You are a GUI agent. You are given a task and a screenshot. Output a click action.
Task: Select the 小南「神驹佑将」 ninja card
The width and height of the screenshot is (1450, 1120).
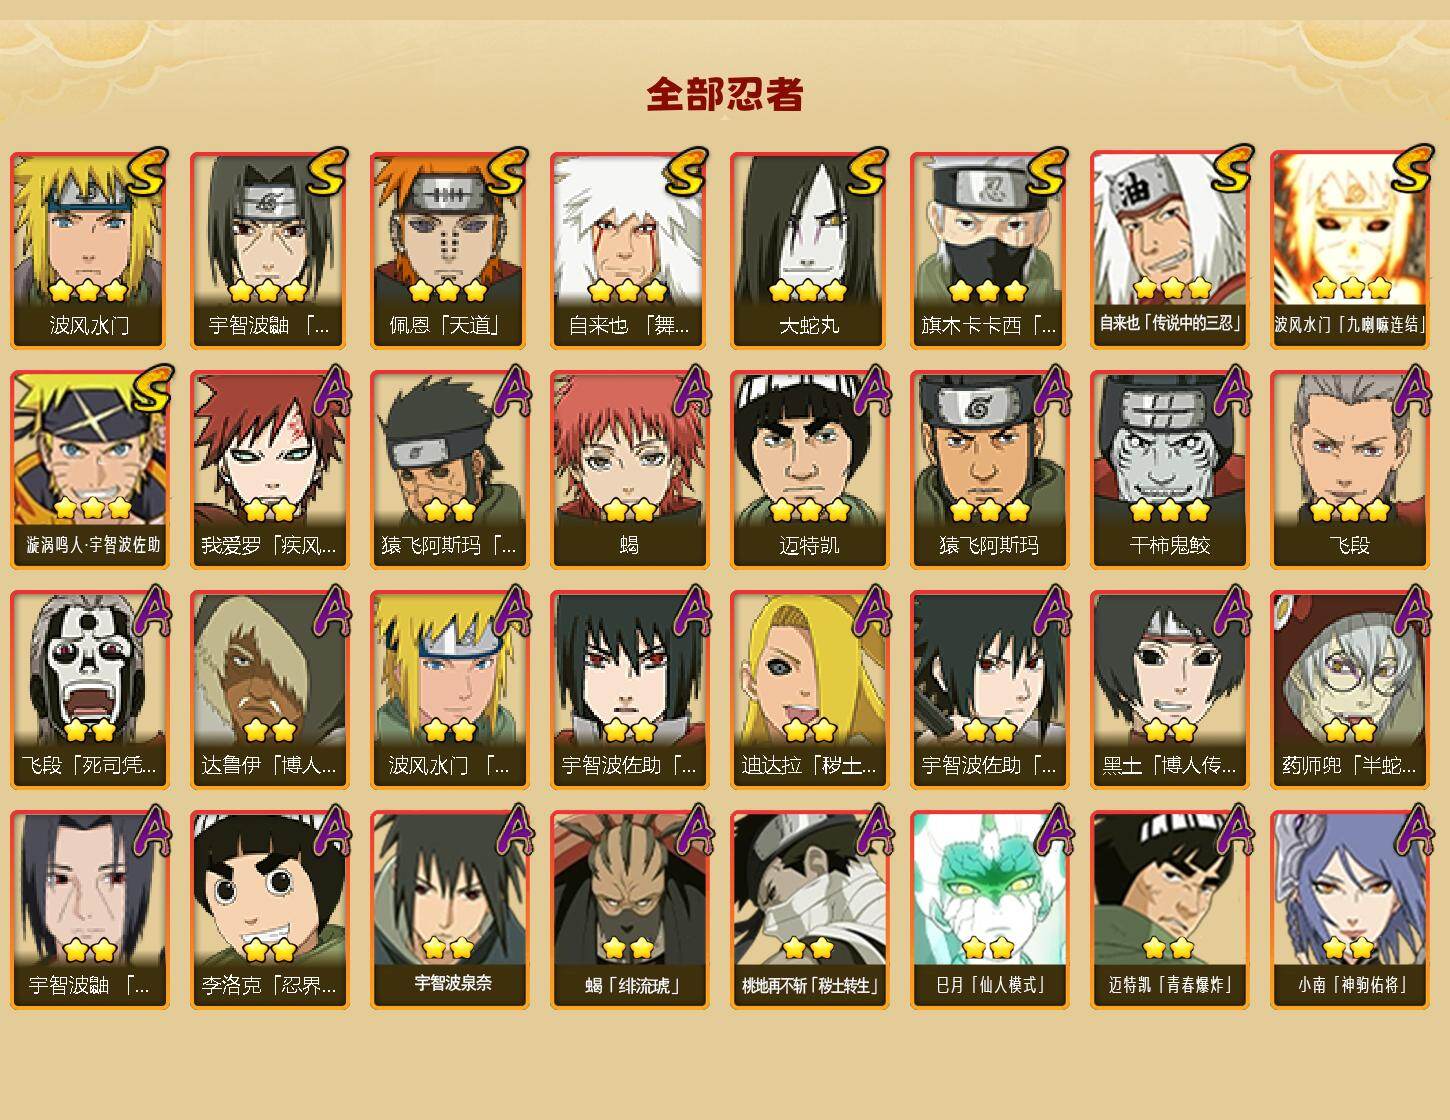pos(1349,910)
